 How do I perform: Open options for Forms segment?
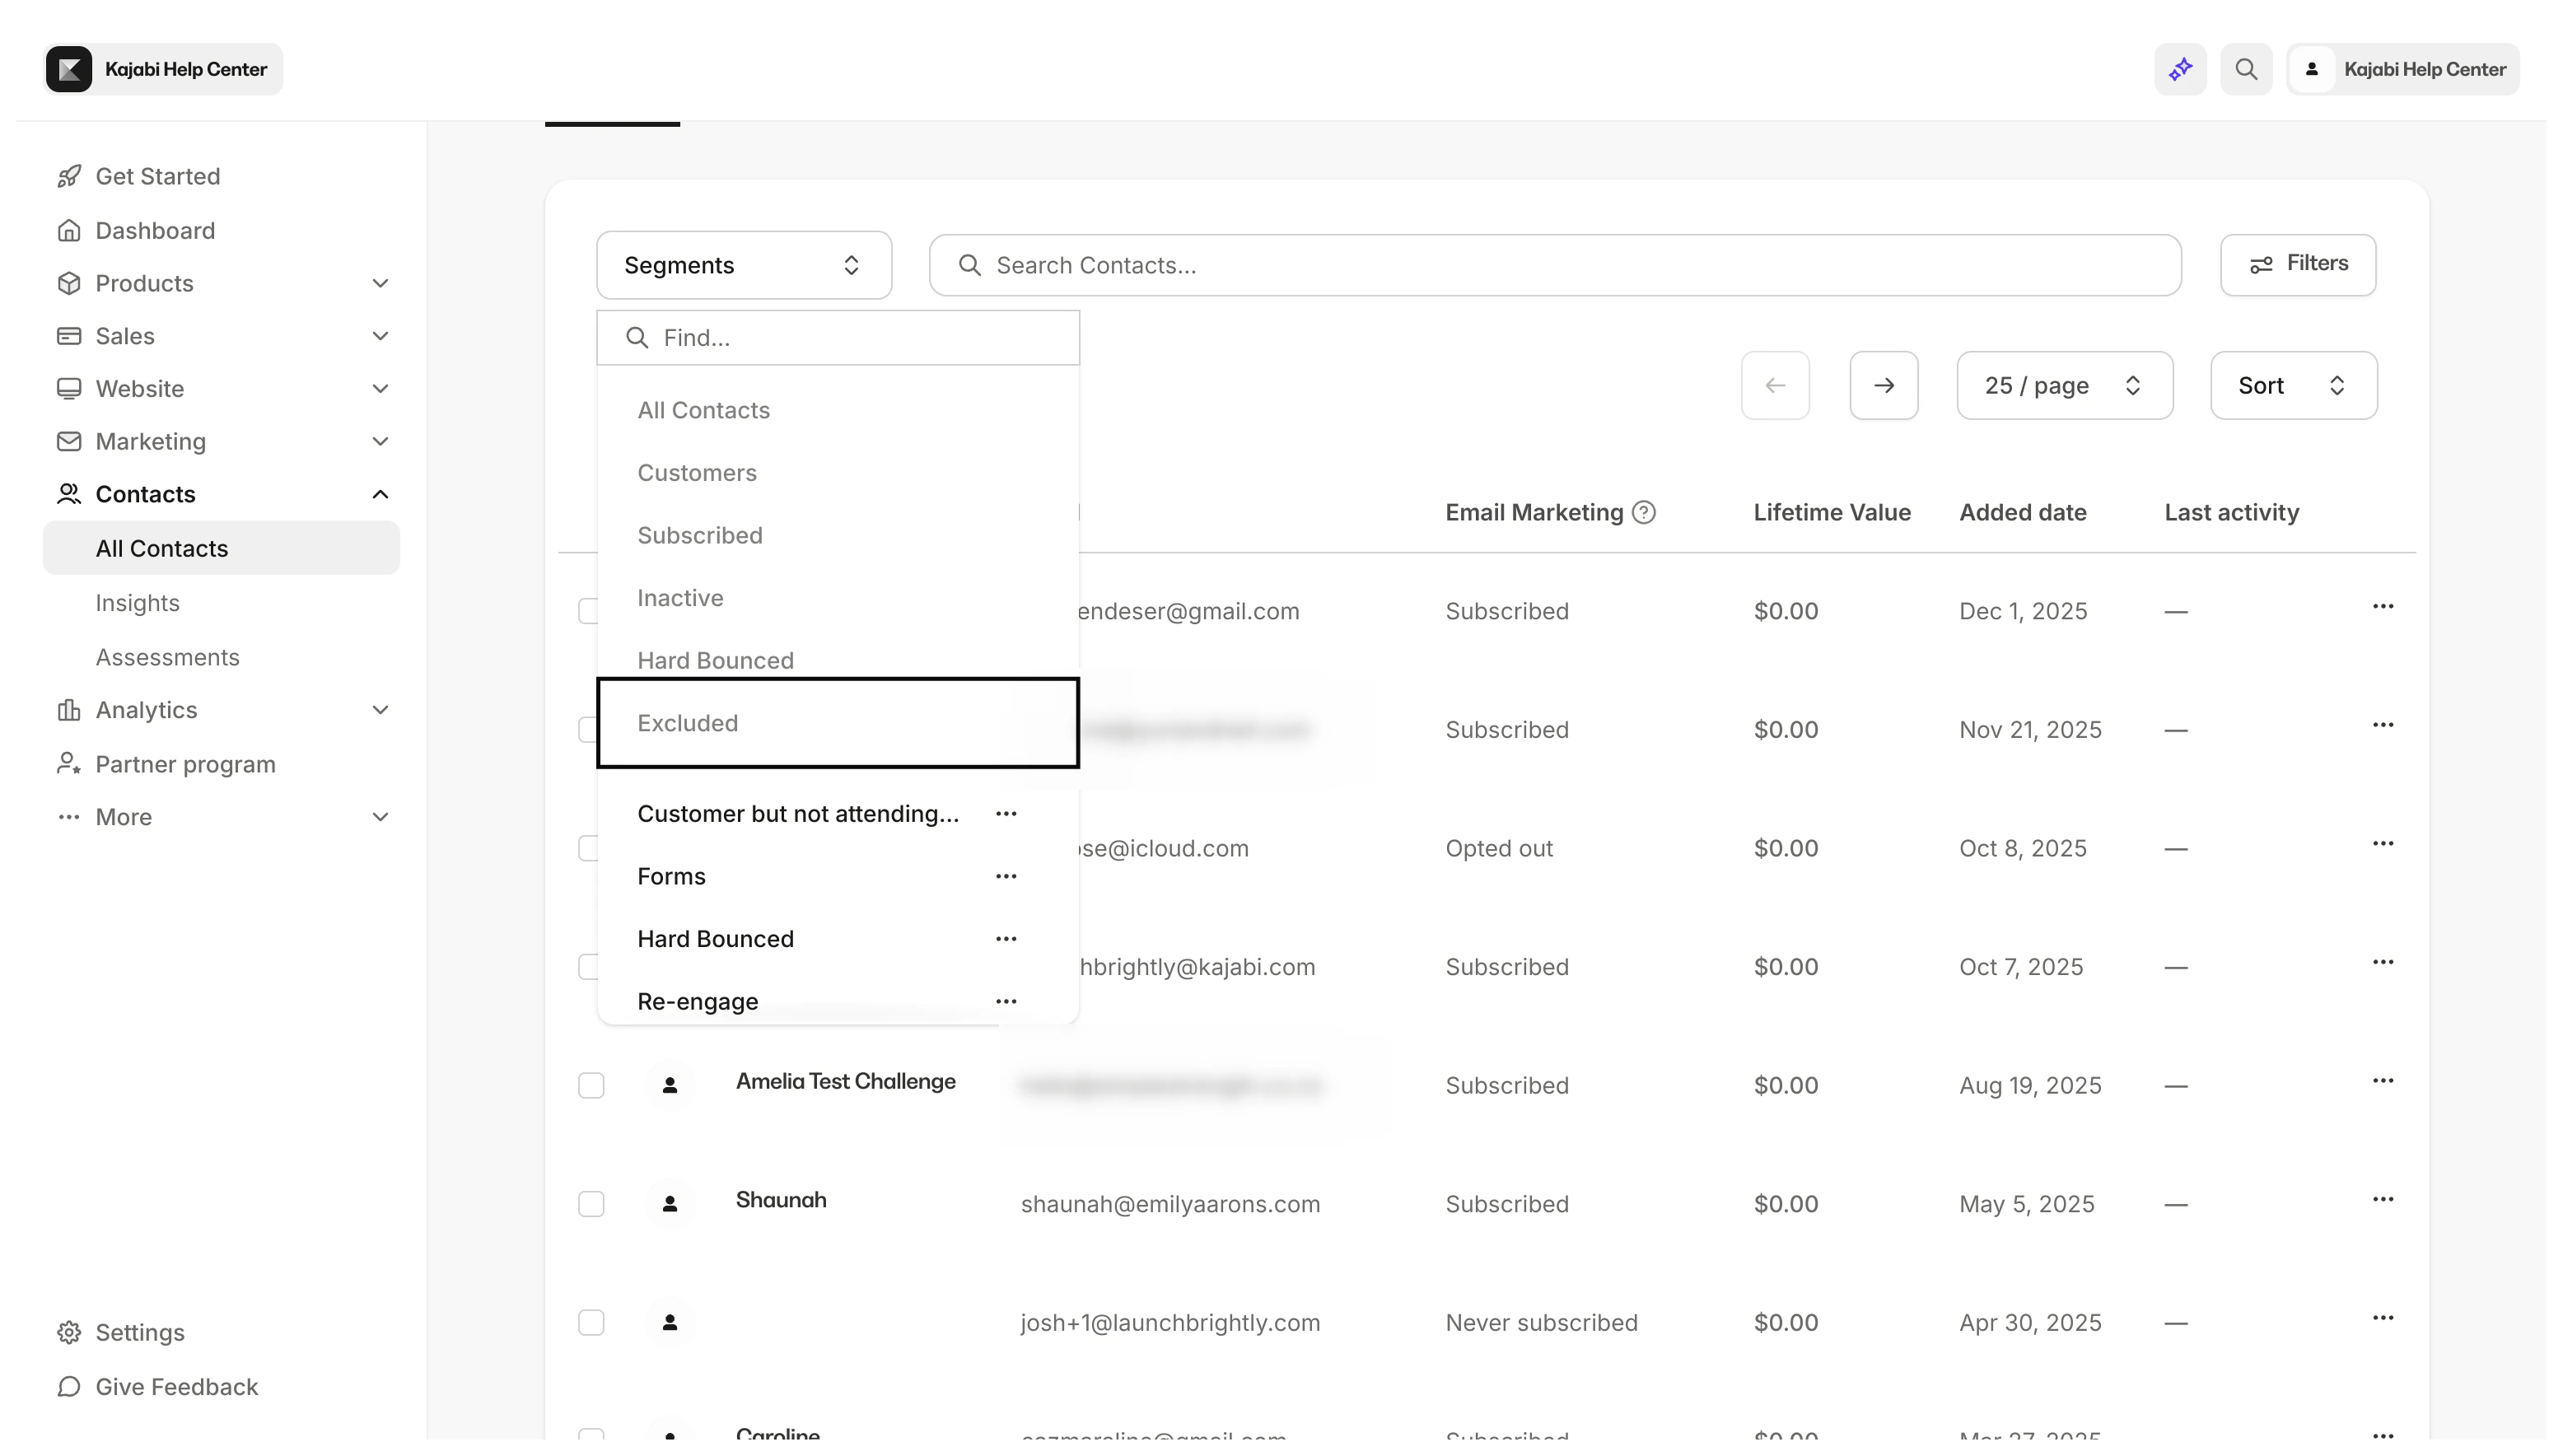[1006, 876]
